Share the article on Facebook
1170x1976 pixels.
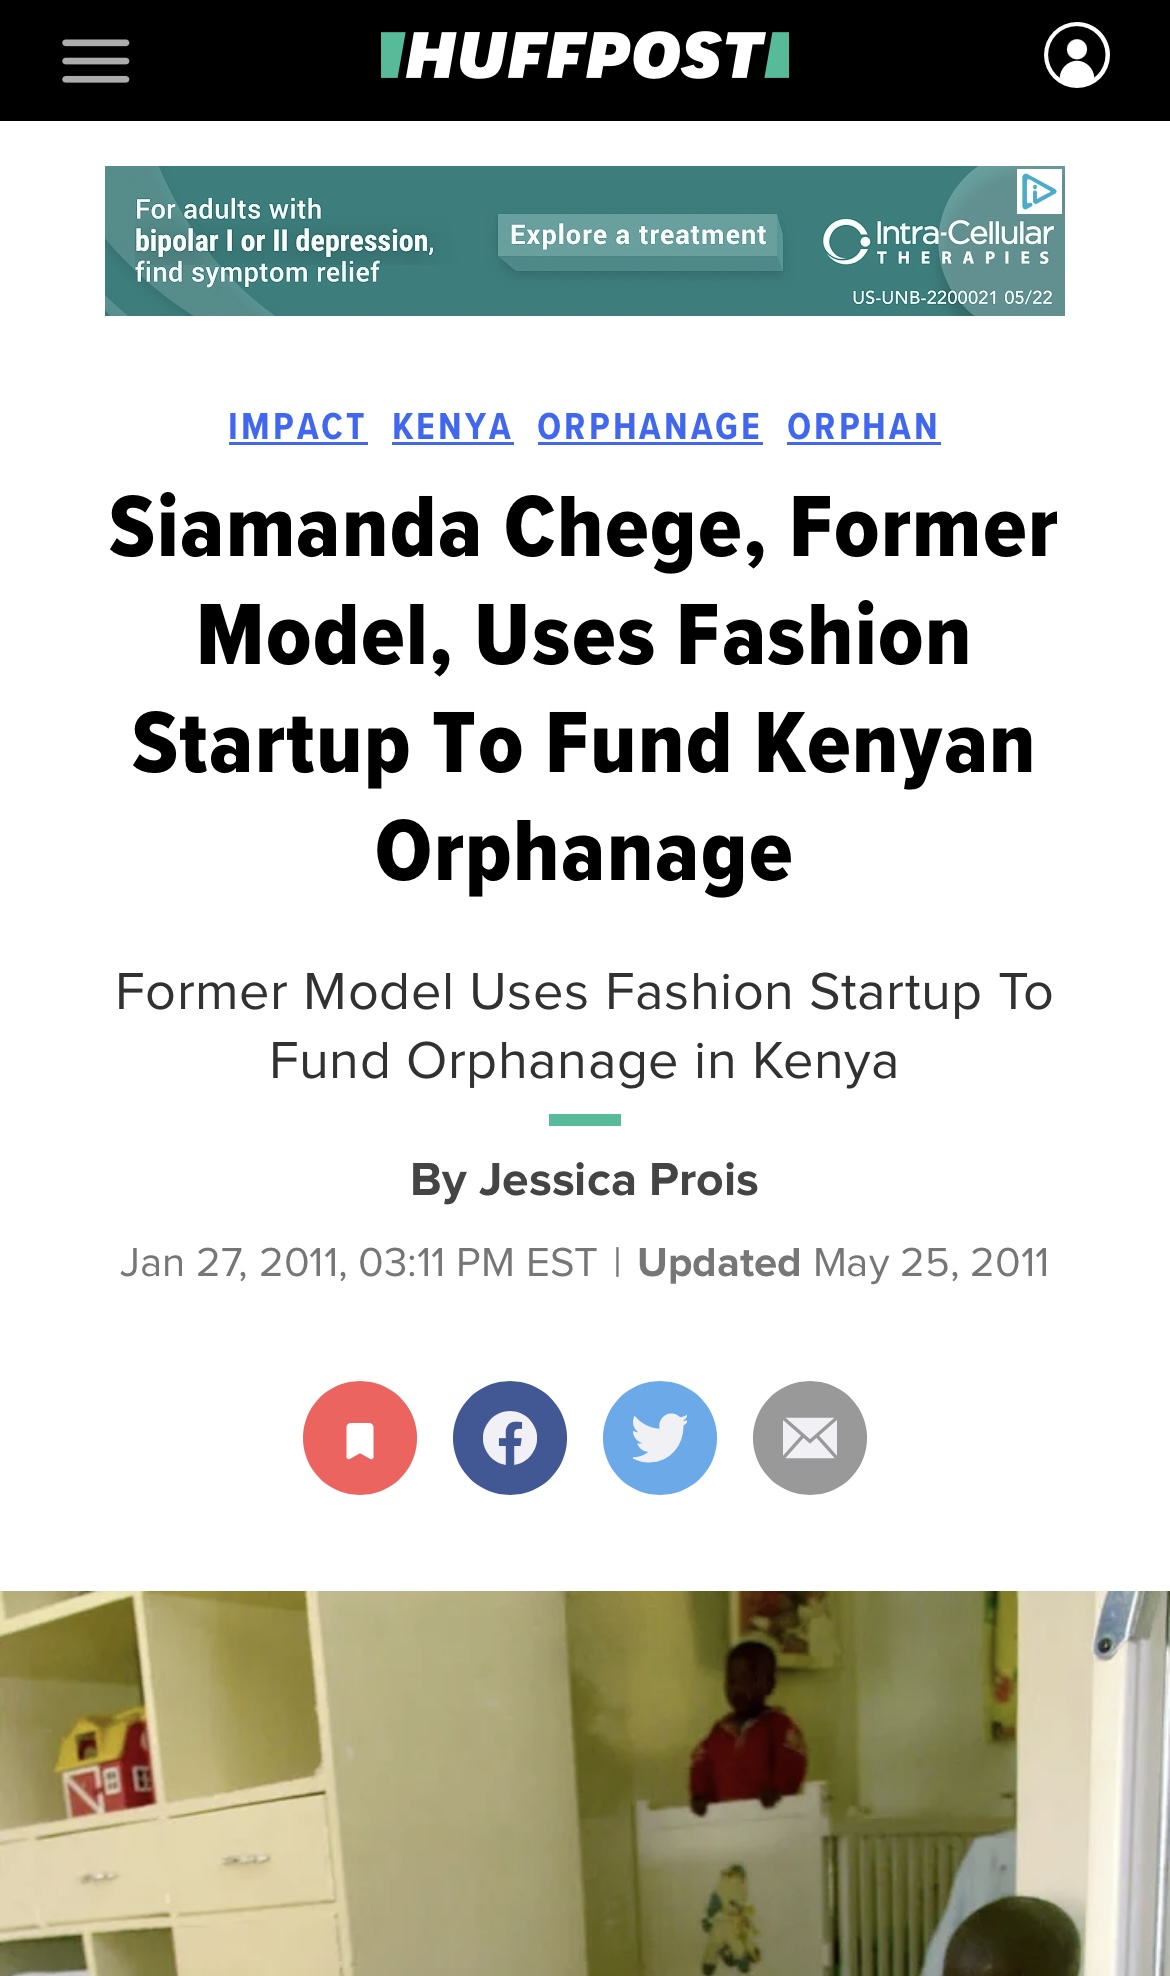510,1438
